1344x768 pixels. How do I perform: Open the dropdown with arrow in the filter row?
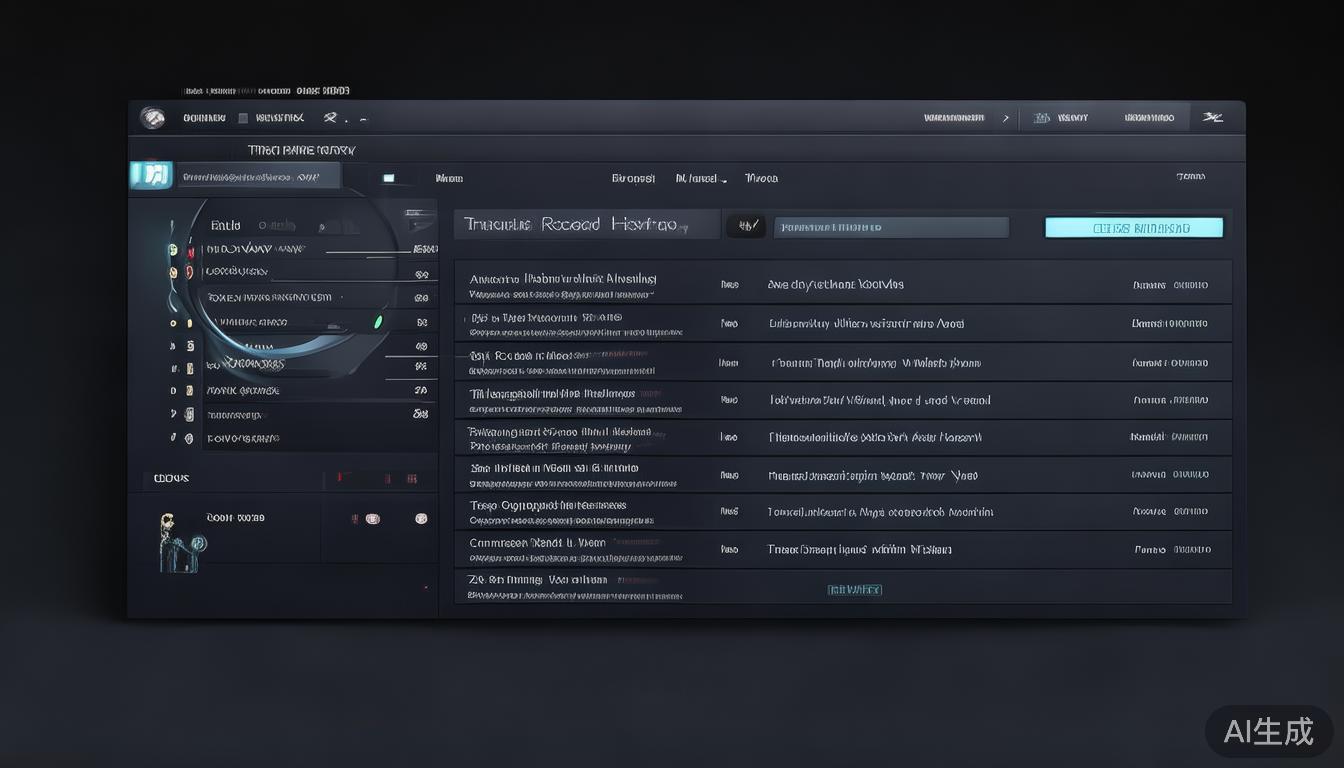[701, 178]
